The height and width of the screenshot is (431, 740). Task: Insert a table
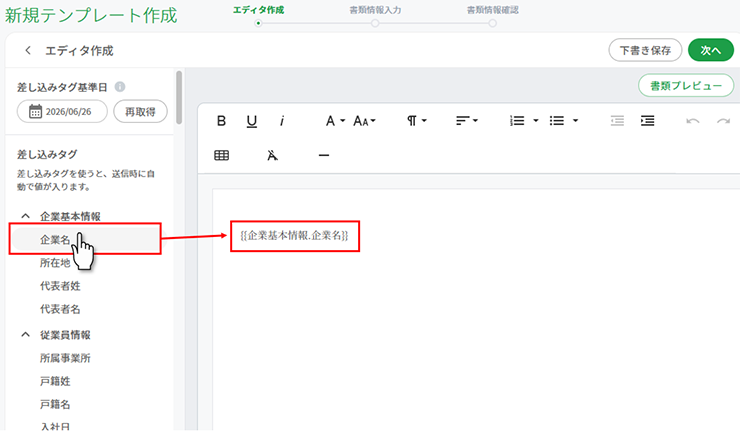point(221,155)
